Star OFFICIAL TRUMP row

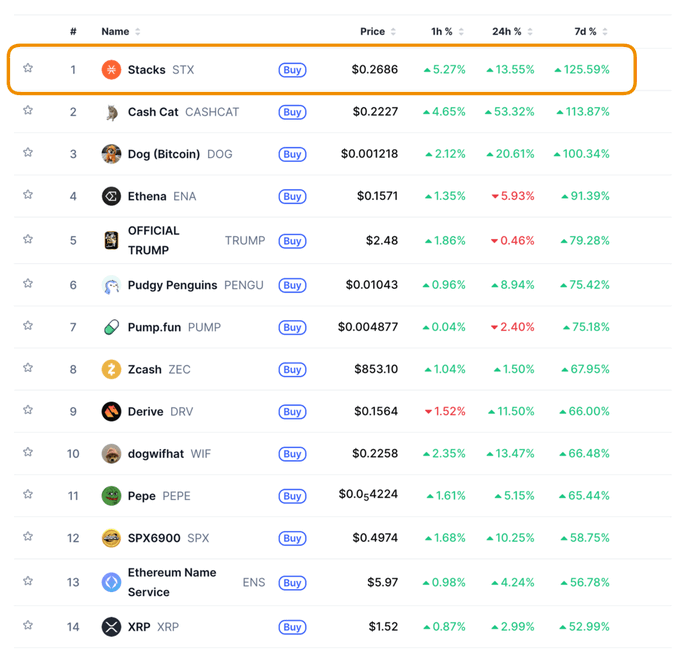click(28, 239)
